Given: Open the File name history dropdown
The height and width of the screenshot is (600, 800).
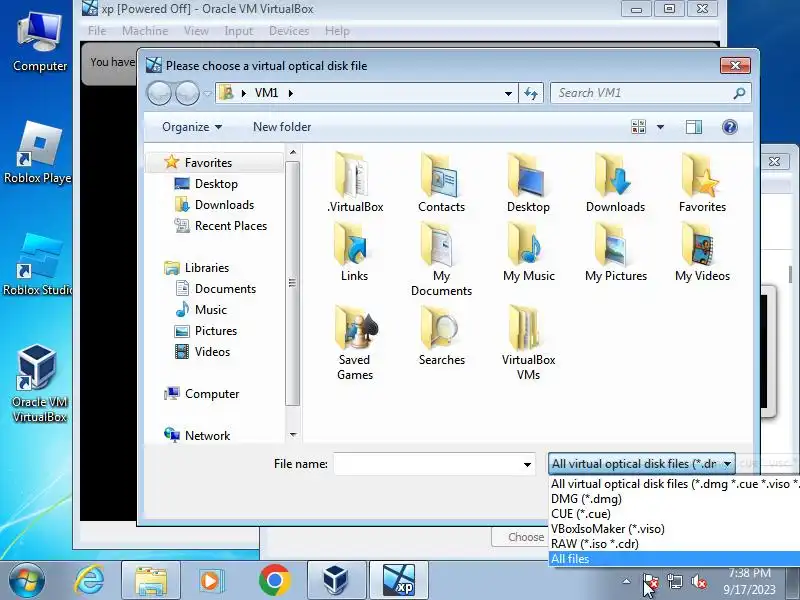Looking at the screenshot, I should [x=527, y=464].
